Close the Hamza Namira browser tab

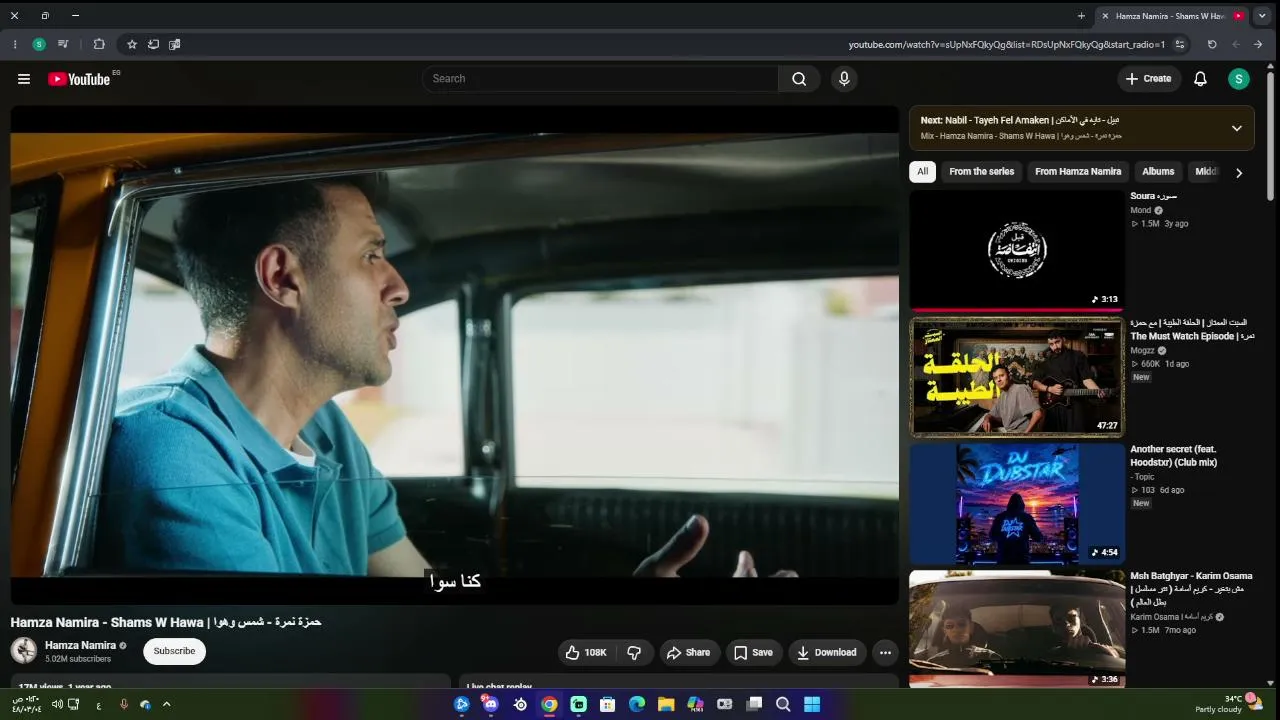coord(1105,16)
